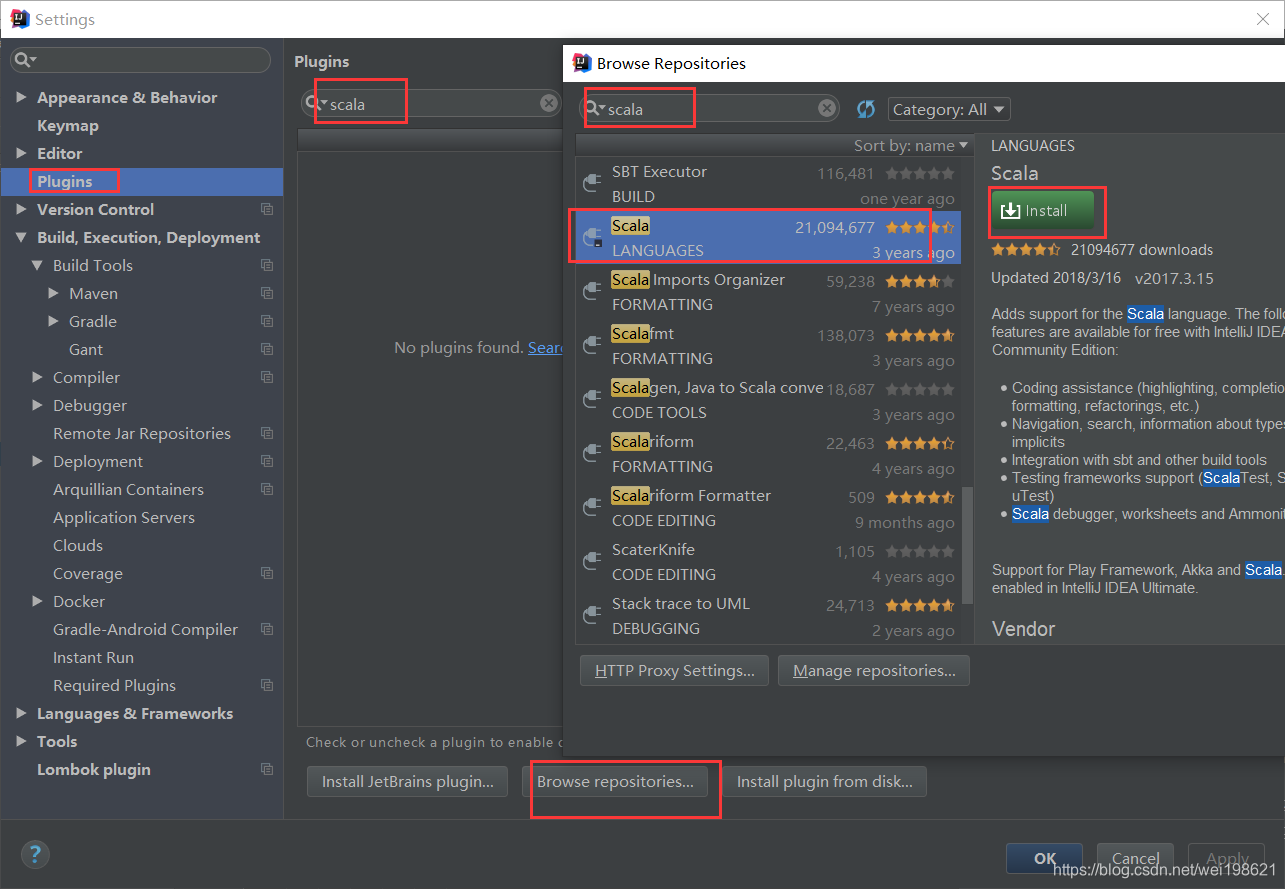Click the Browse Repositories search field
The width and height of the screenshot is (1285, 889).
tap(711, 108)
